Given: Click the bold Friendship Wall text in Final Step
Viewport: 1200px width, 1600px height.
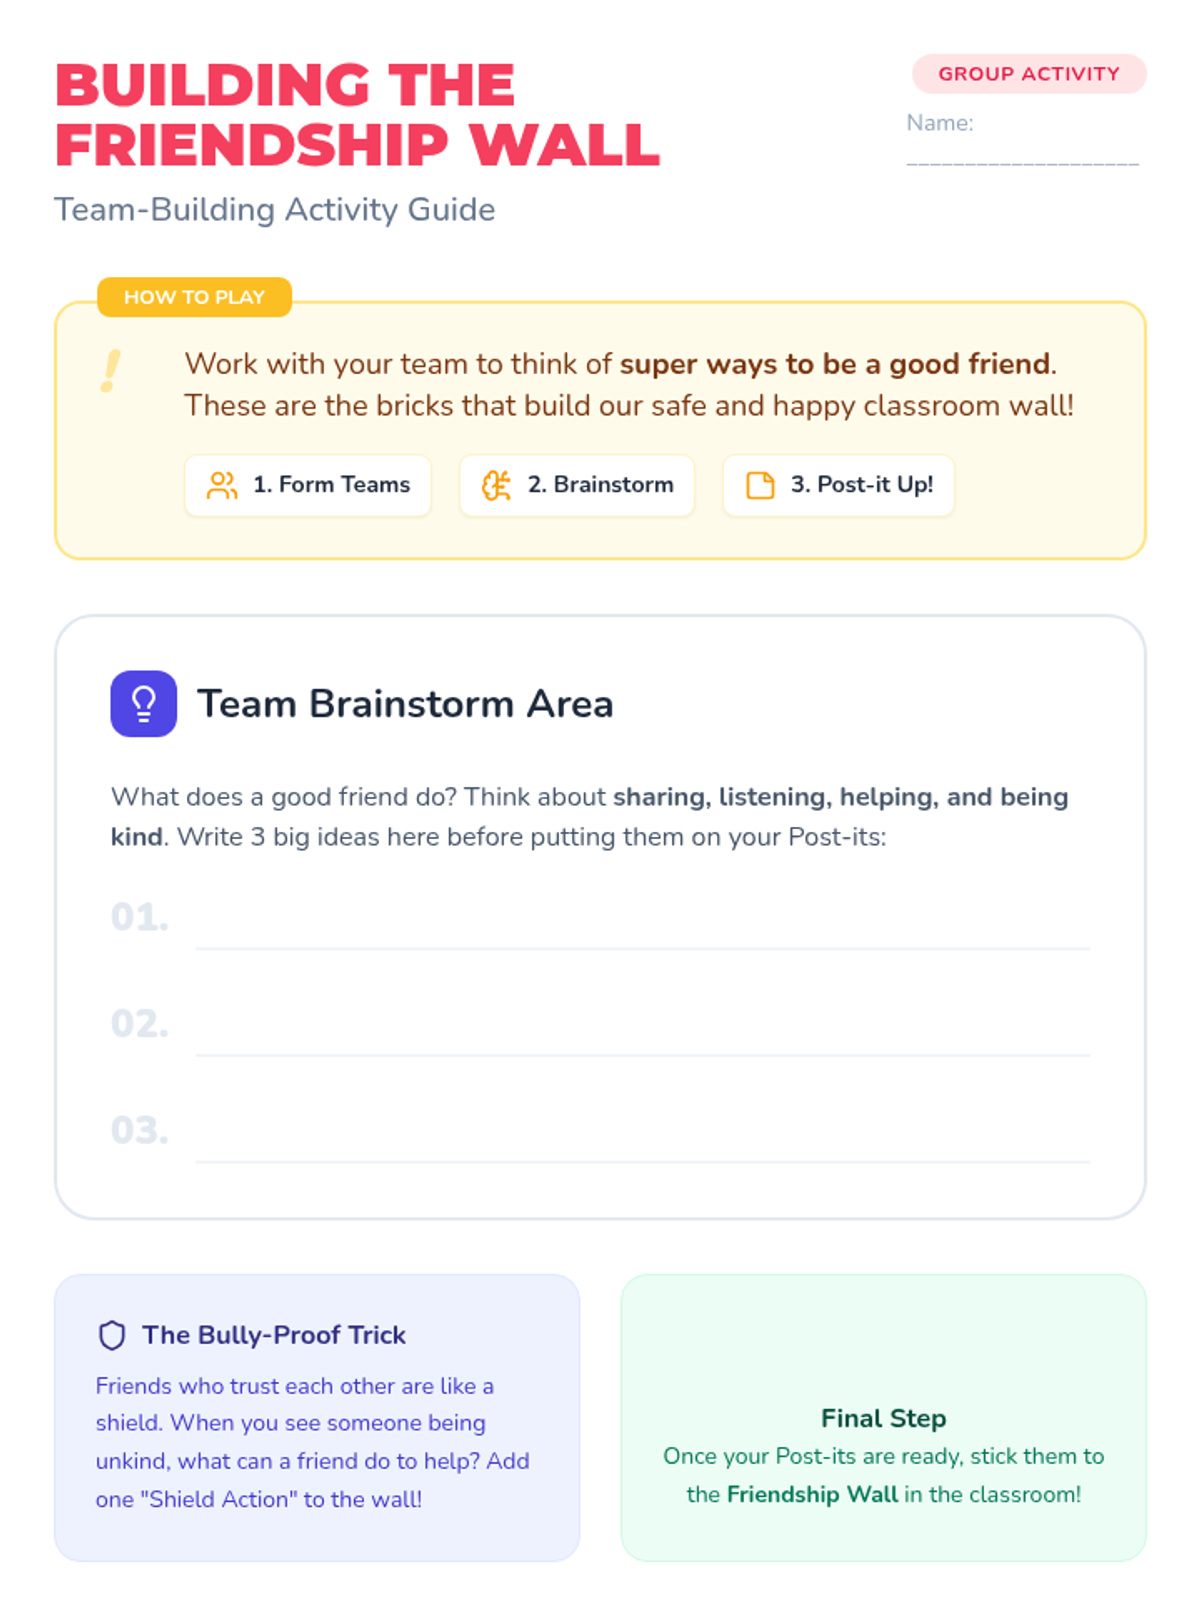Looking at the screenshot, I should point(812,1494).
